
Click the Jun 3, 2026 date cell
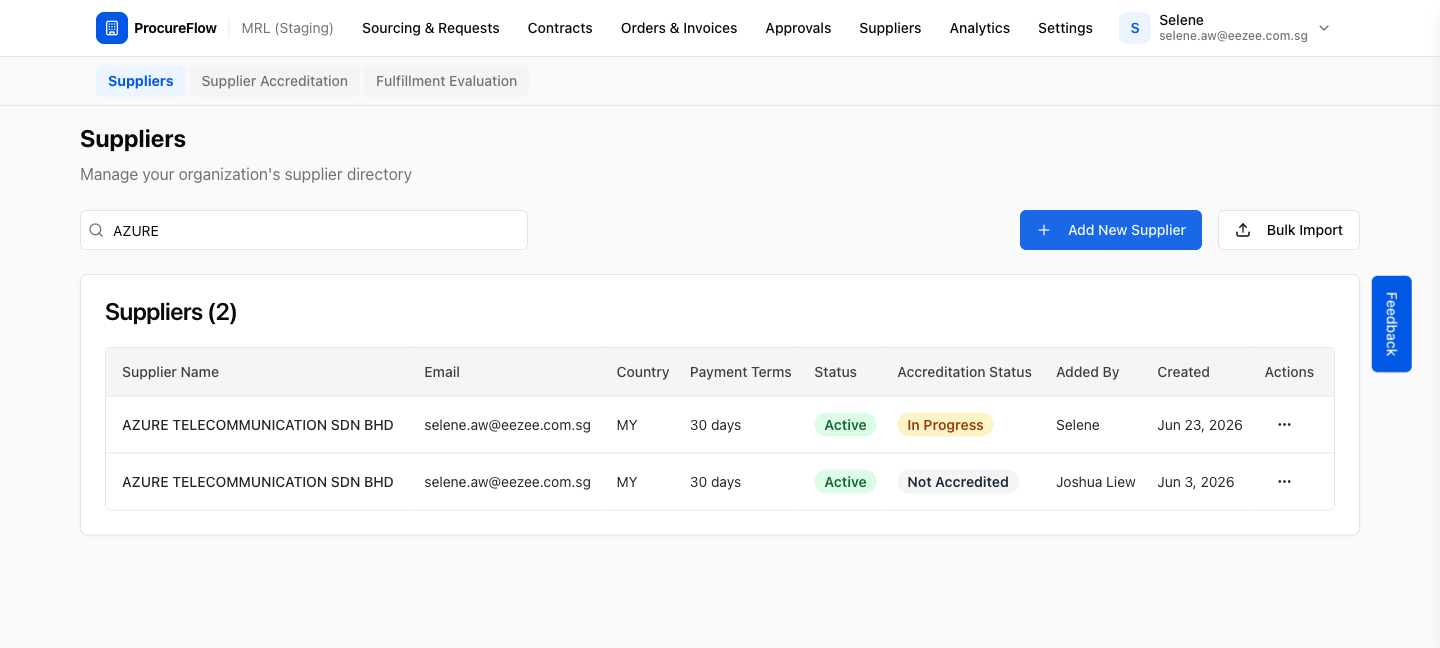click(1196, 482)
